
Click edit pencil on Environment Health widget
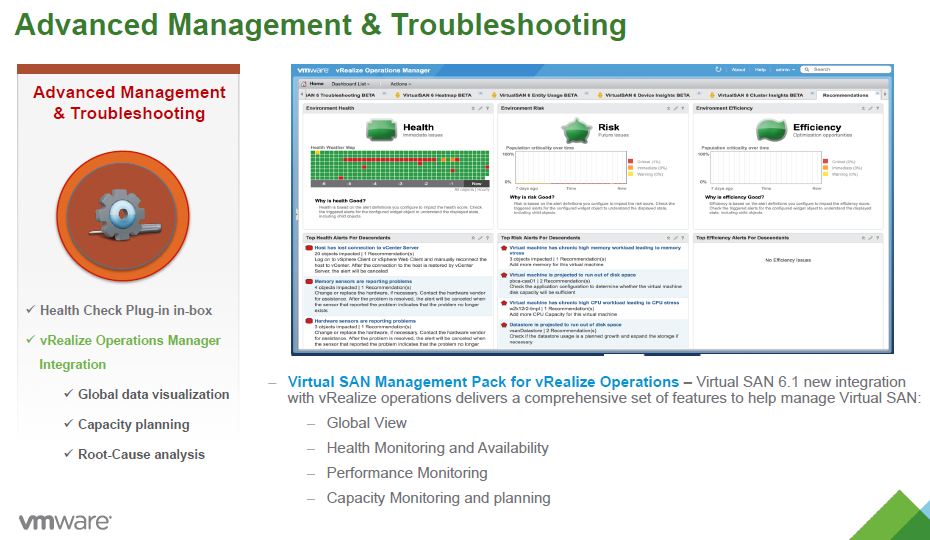point(480,107)
